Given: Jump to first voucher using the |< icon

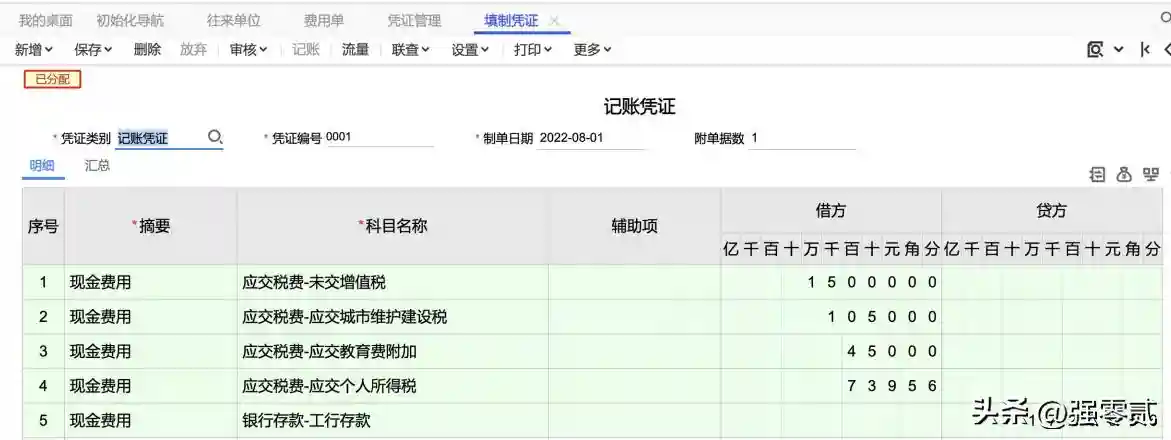Looking at the screenshot, I should [1145, 49].
